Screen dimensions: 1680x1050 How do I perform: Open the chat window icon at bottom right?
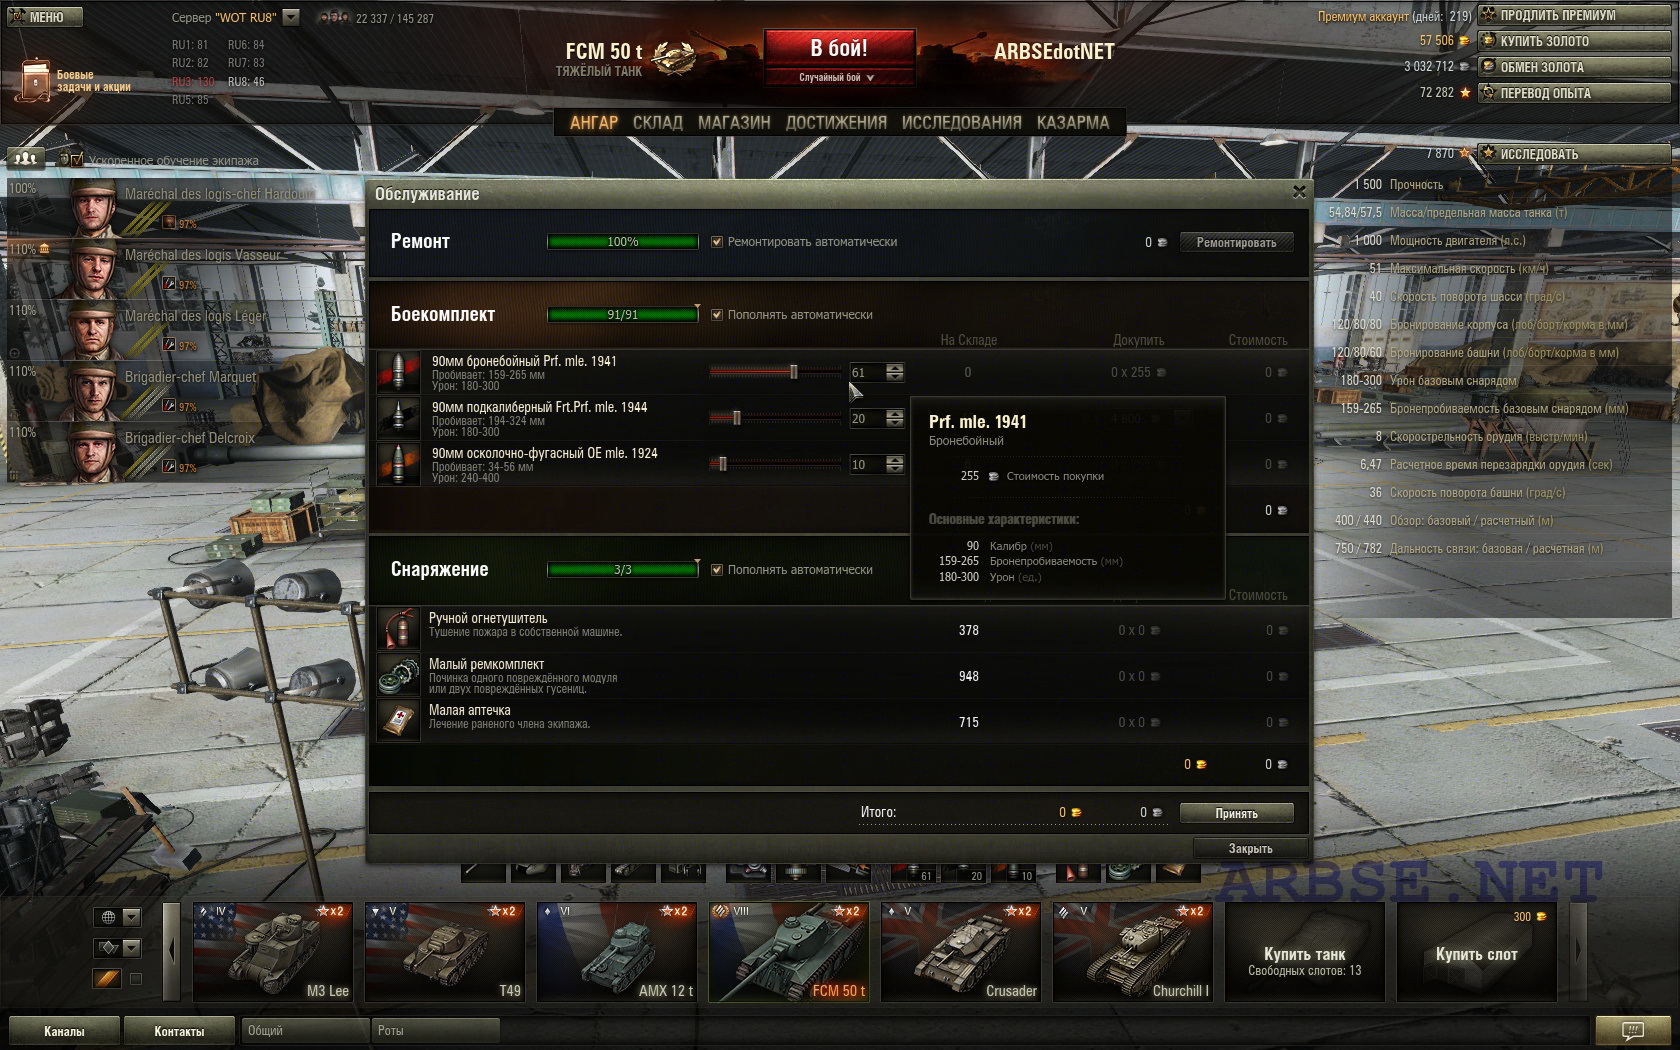(1632, 1030)
